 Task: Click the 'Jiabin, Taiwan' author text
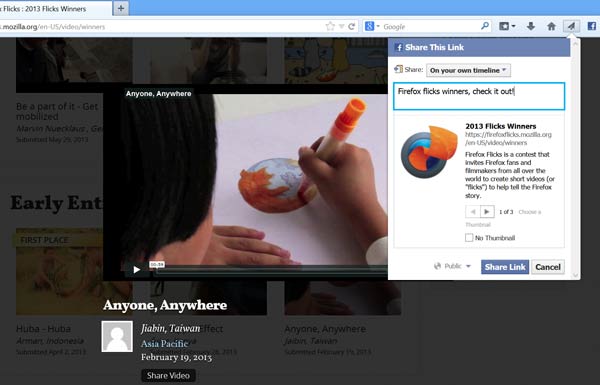171,328
